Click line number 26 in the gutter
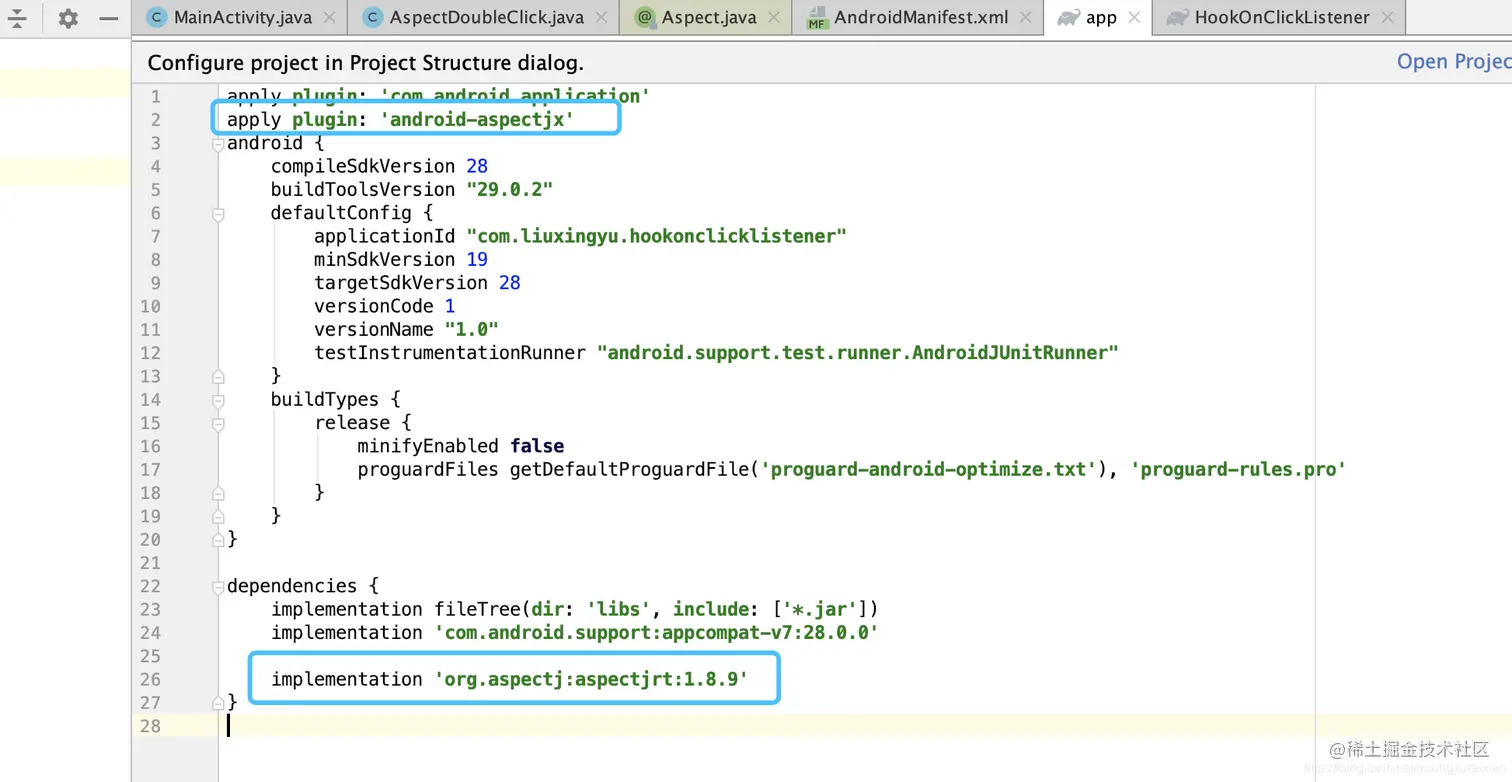Viewport: 1512px width, 782px height. point(149,679)
